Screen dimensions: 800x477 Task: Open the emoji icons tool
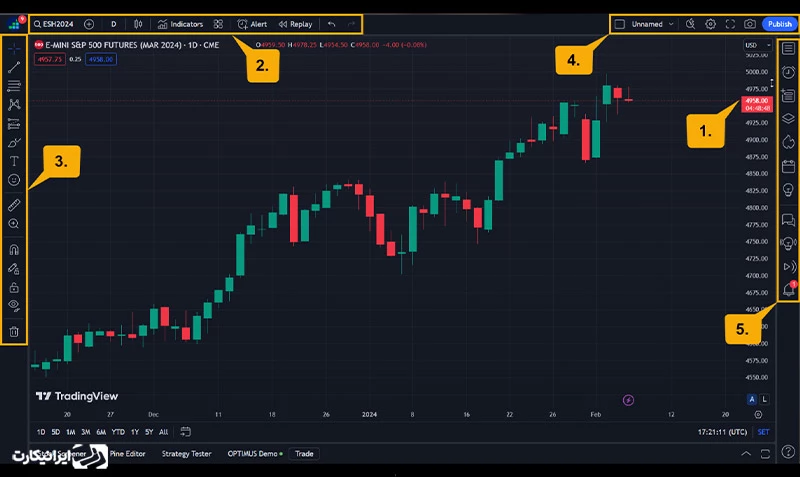pyautogui.click(x=14, y=180)
